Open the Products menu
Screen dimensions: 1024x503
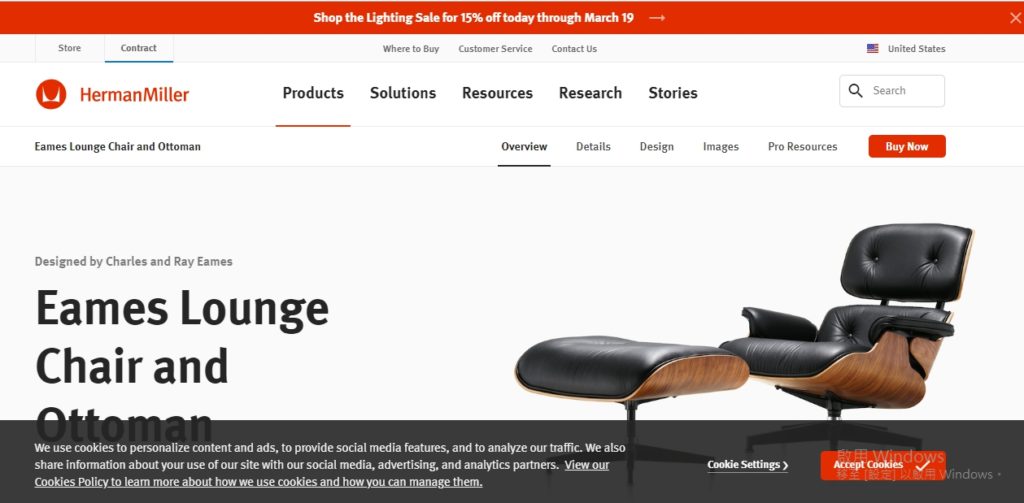pyautogui.click(x=313, y=93)
